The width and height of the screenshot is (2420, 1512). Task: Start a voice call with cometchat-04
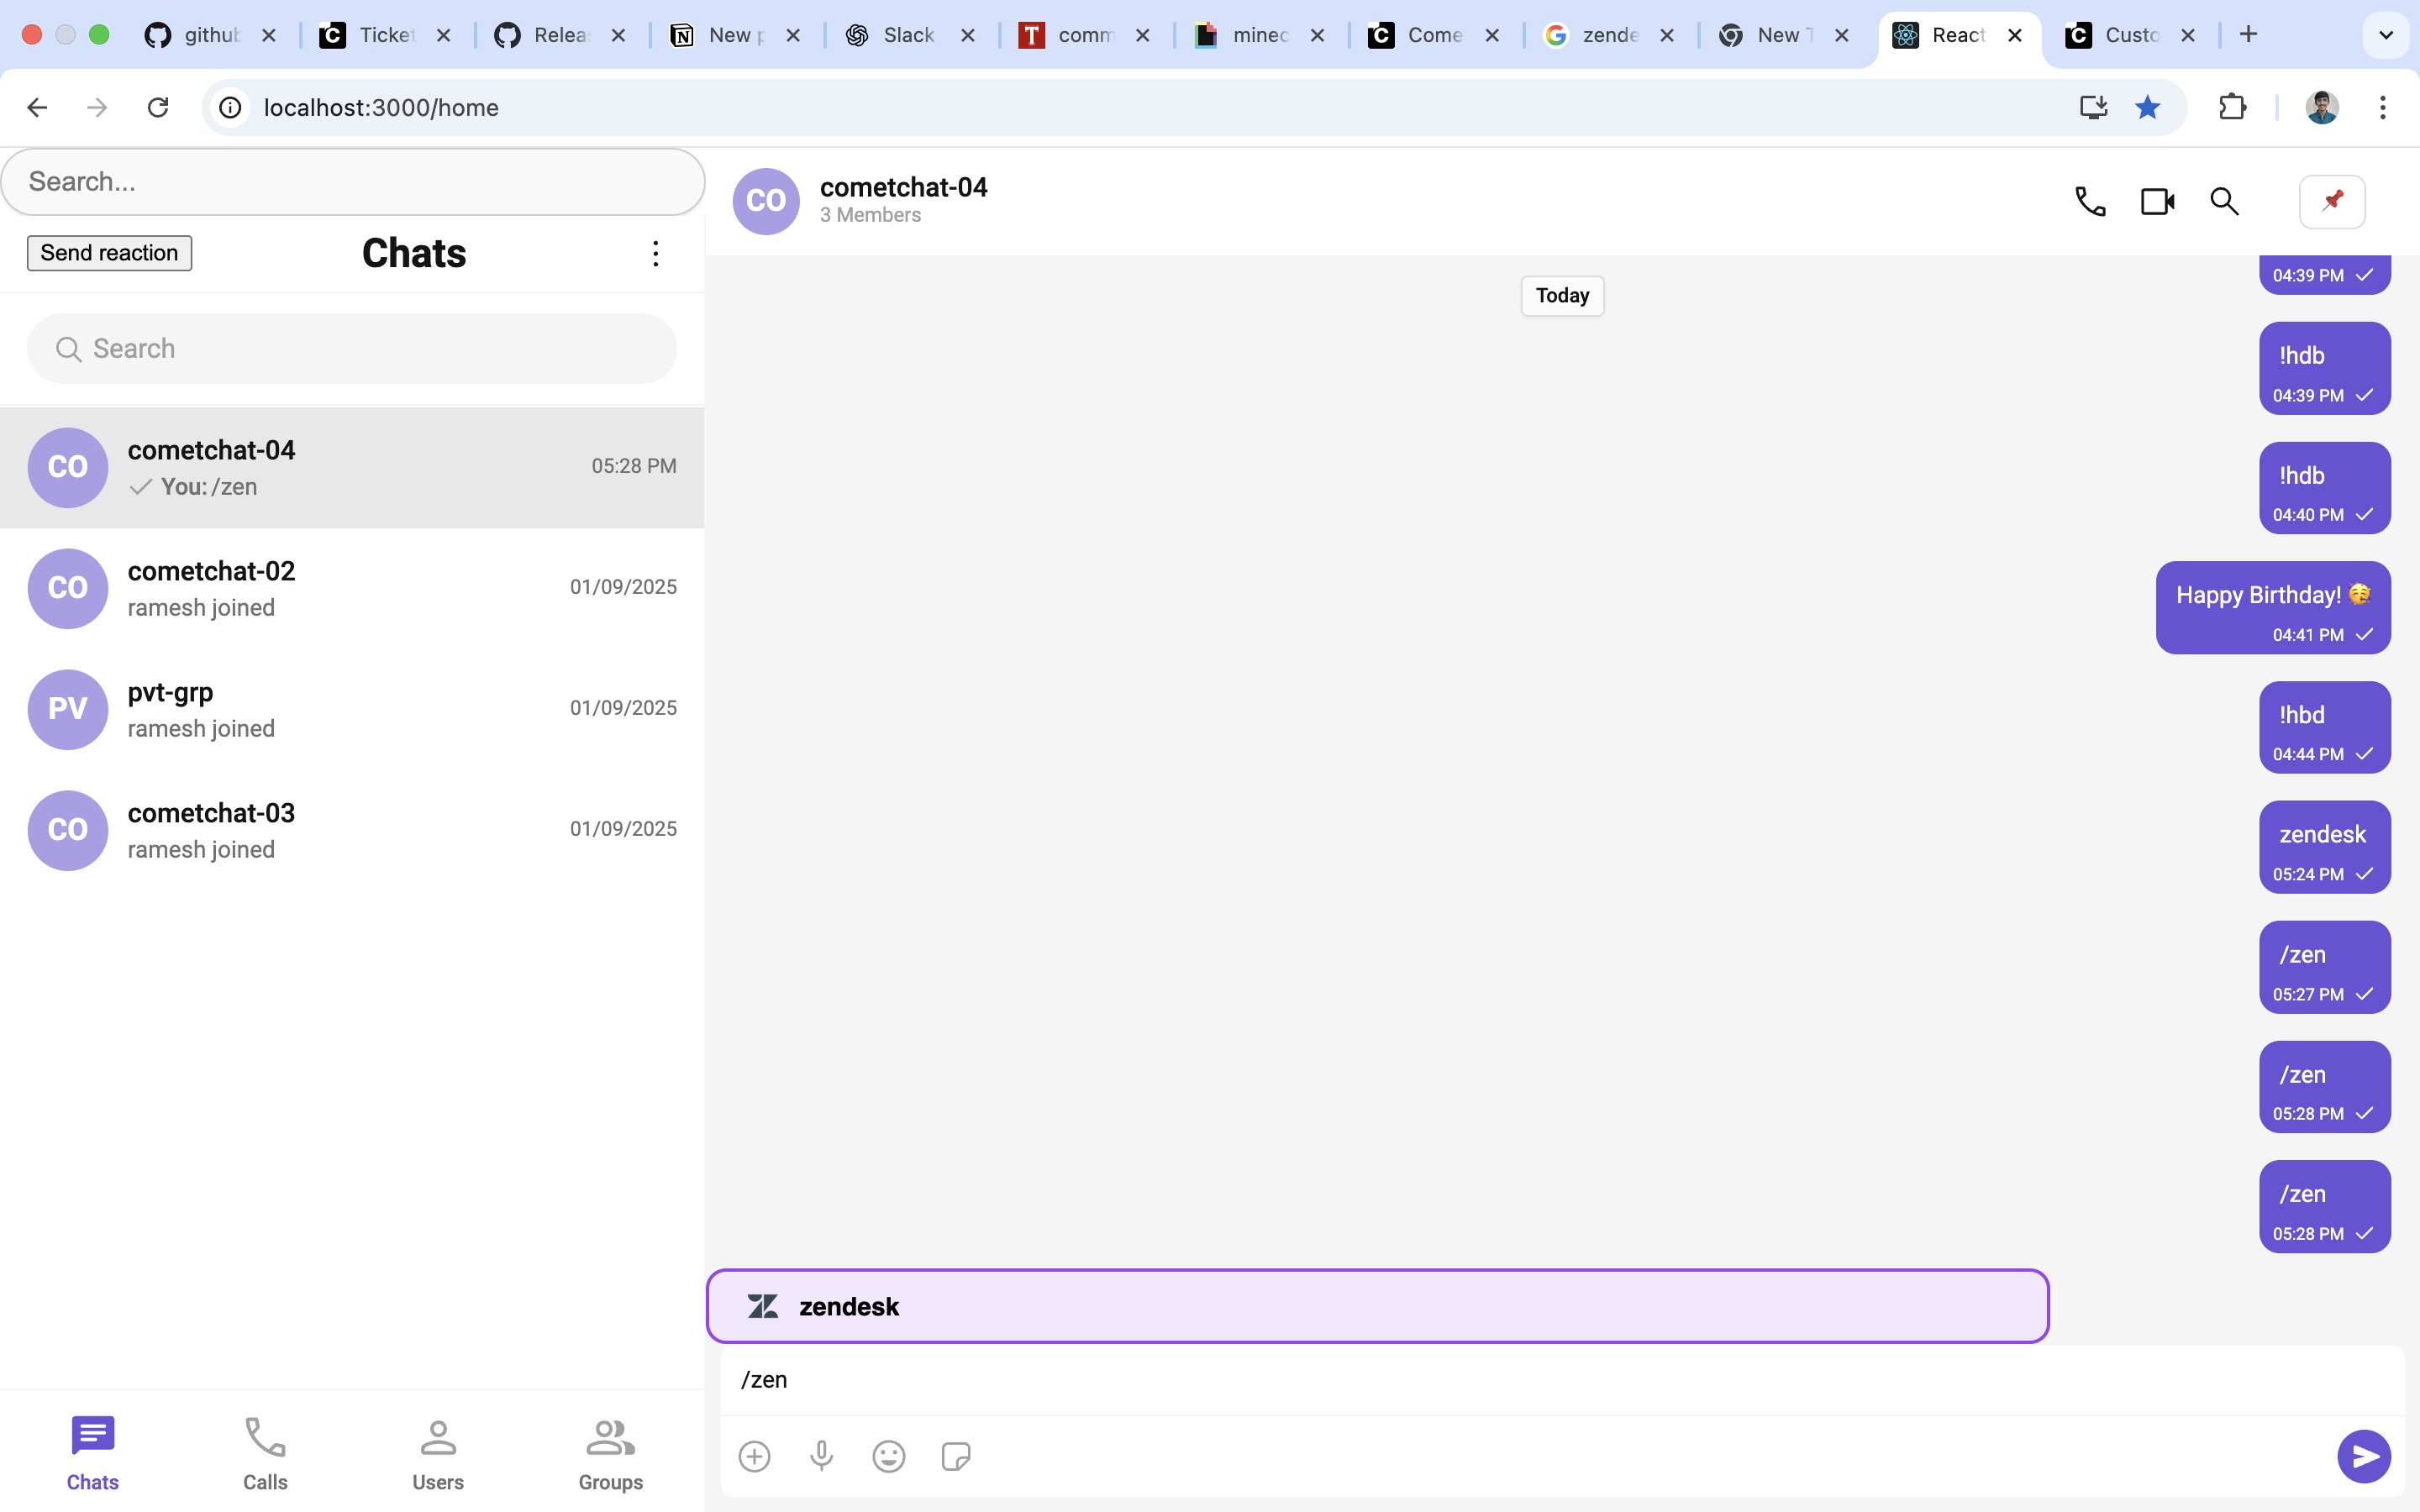click(2090, 201)
